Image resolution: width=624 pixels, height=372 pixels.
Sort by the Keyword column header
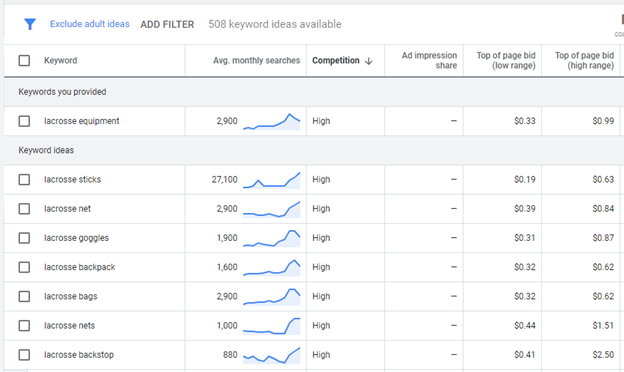[60, 60]
